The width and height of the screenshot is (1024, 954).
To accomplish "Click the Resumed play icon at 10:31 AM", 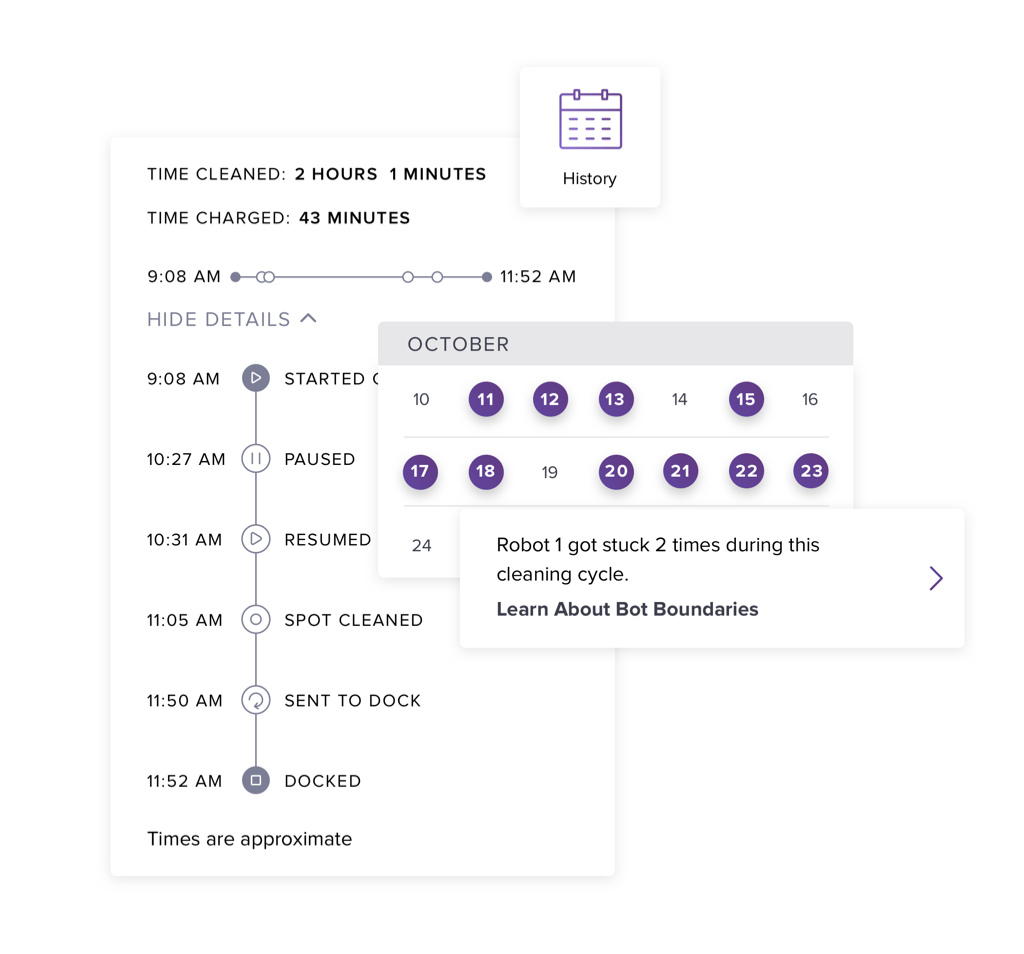I will point(256,539).
